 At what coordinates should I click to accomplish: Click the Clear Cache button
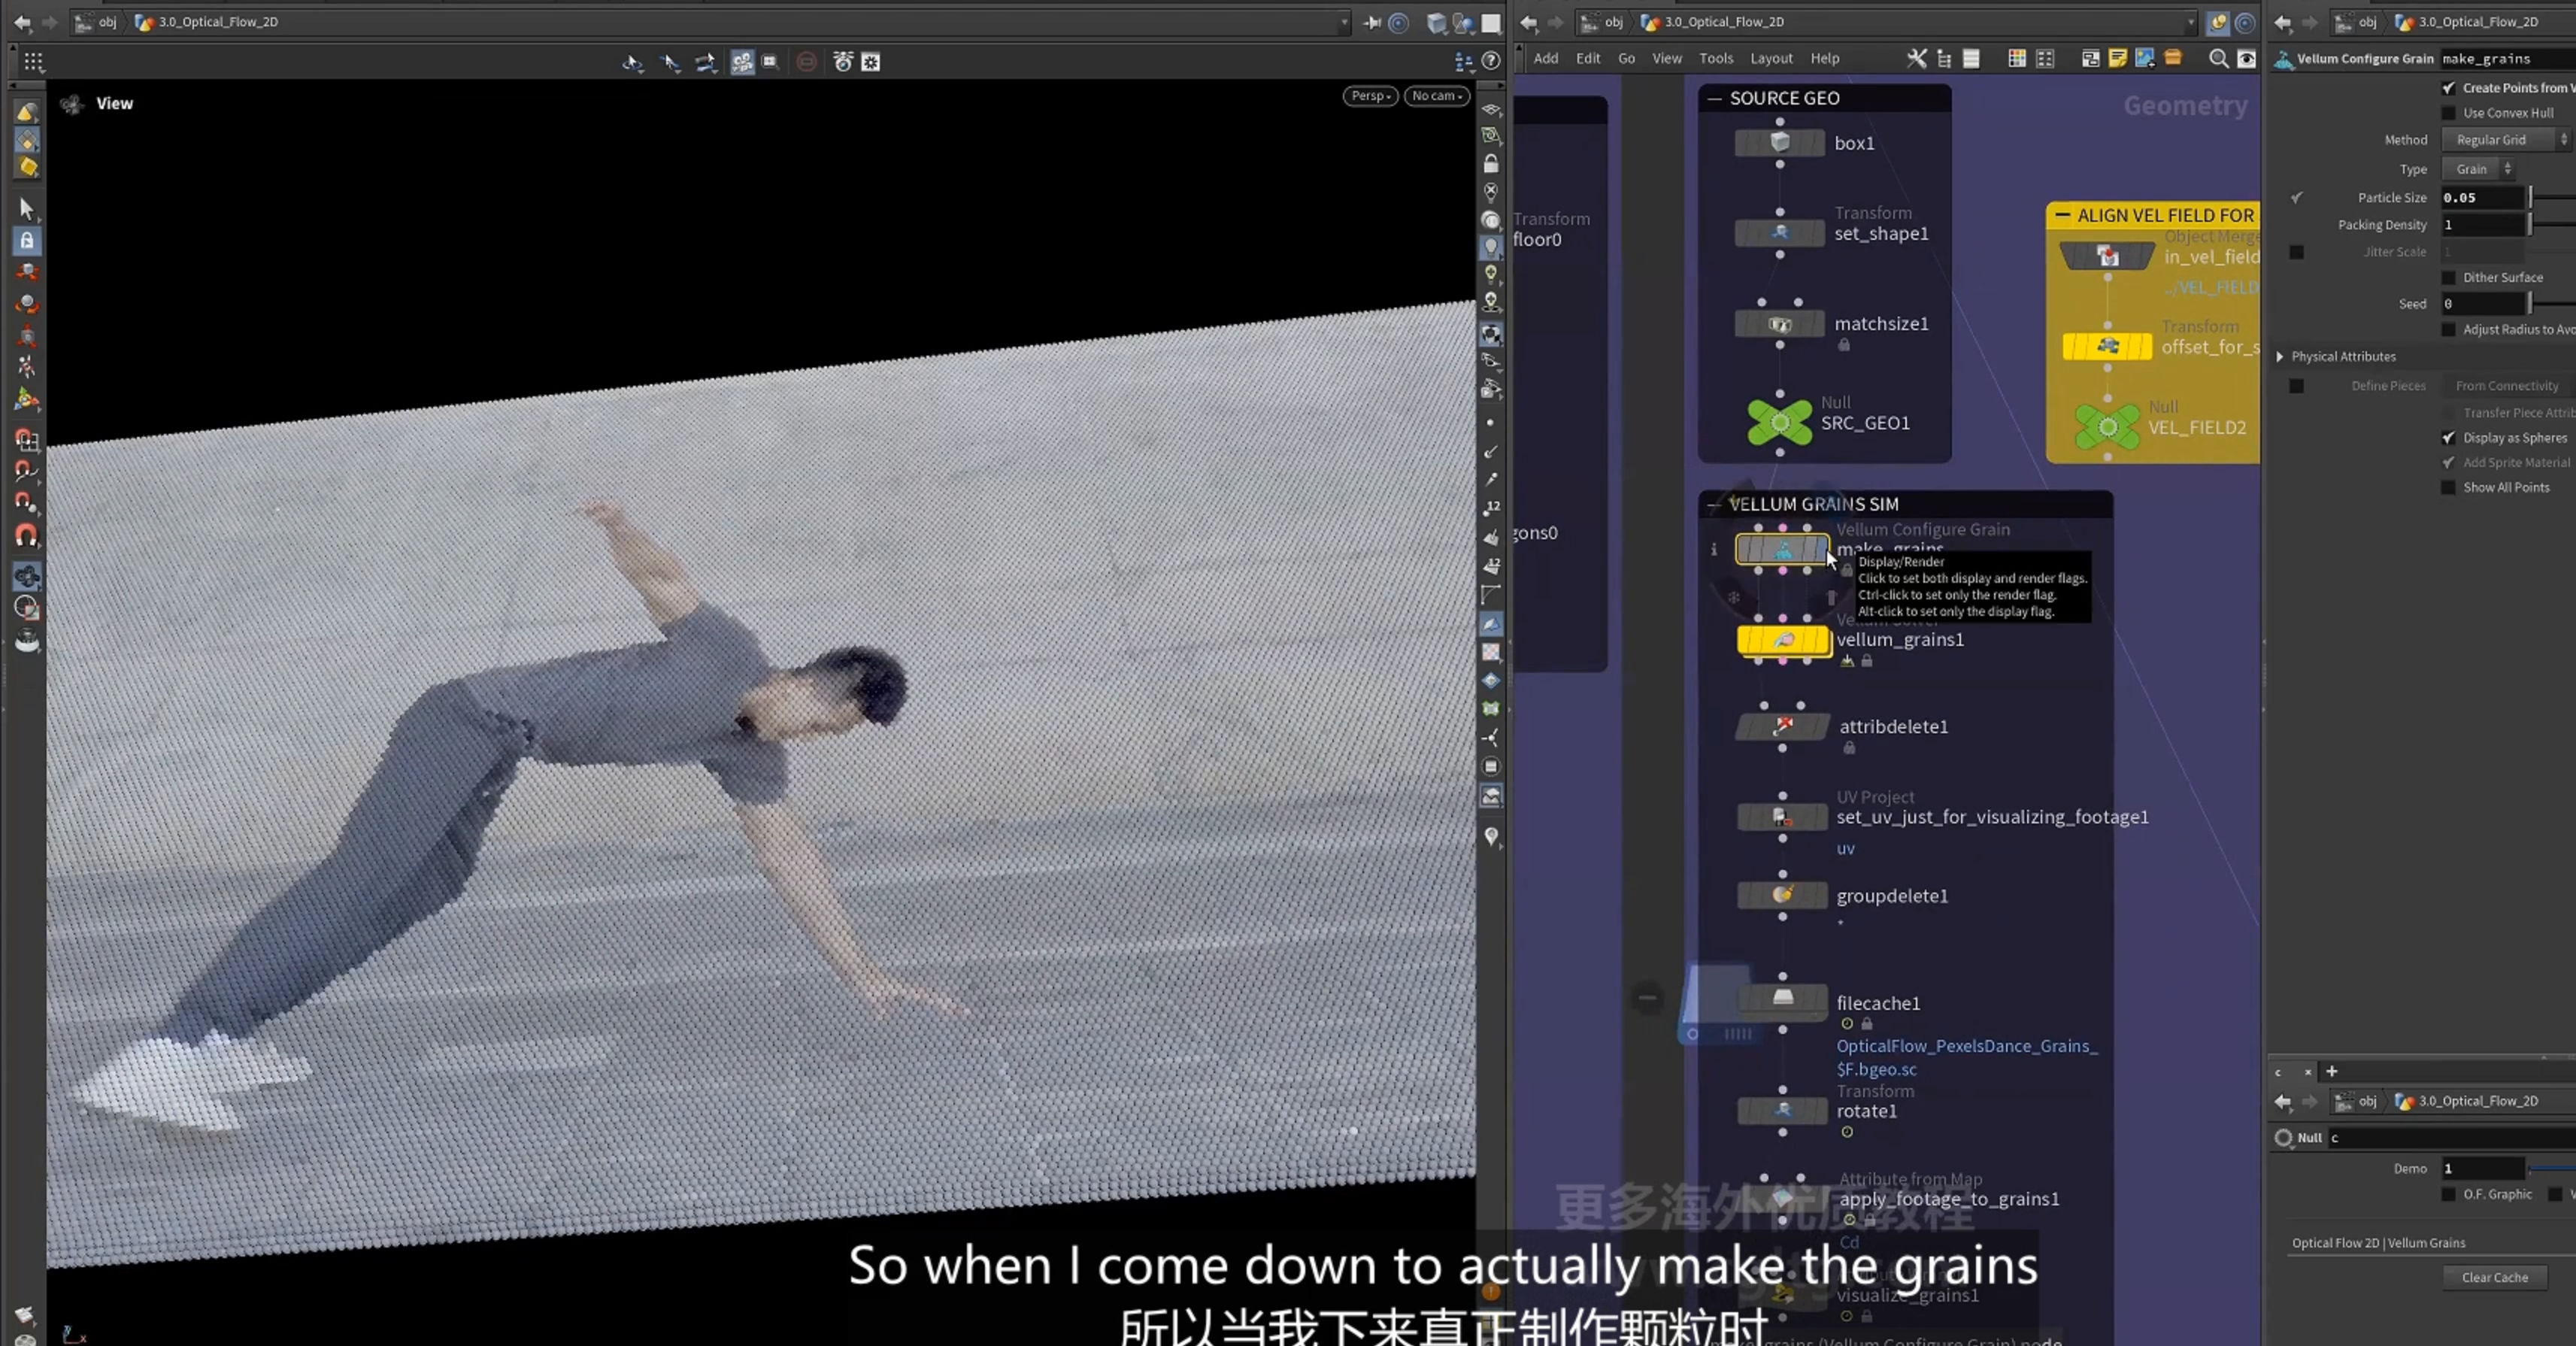2495,1277
